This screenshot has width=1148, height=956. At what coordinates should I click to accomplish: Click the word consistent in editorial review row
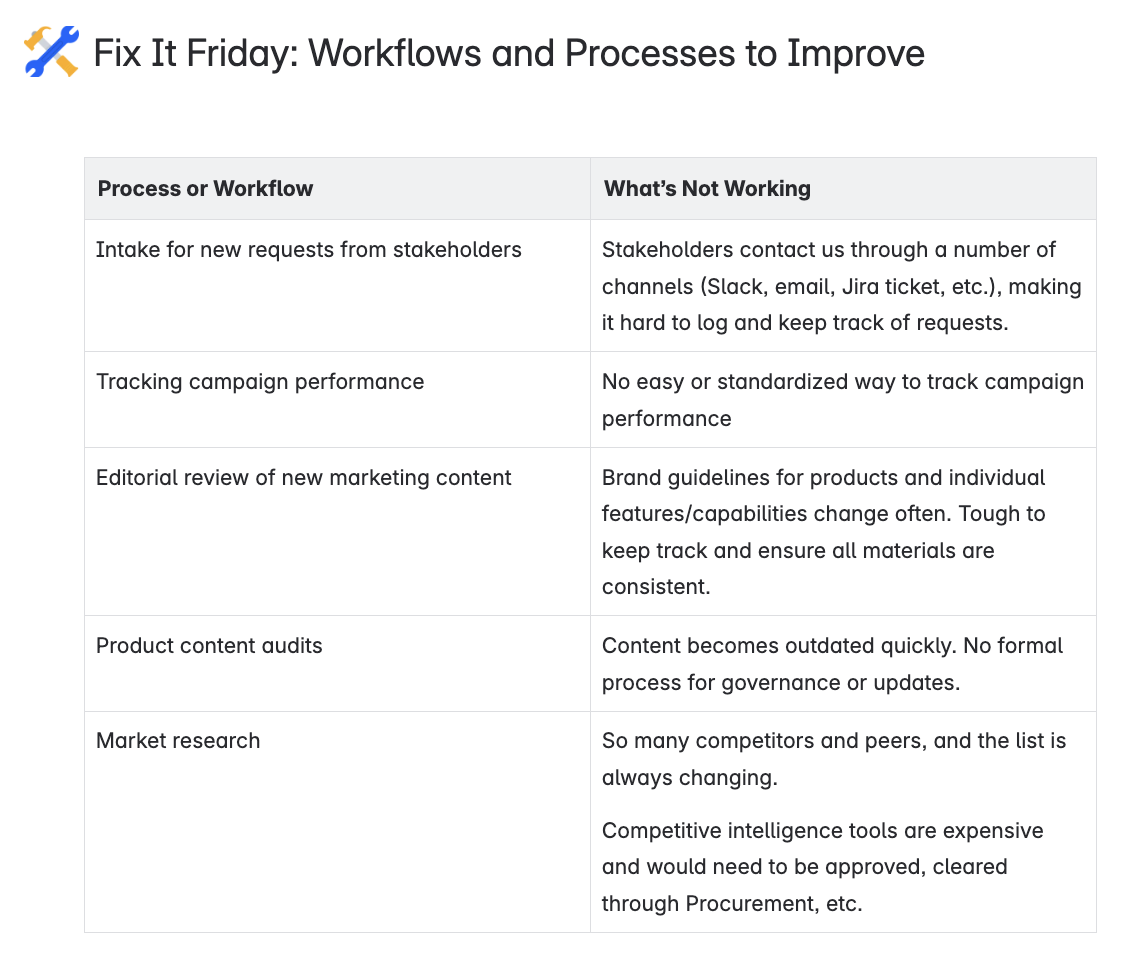tap(655, 587)
